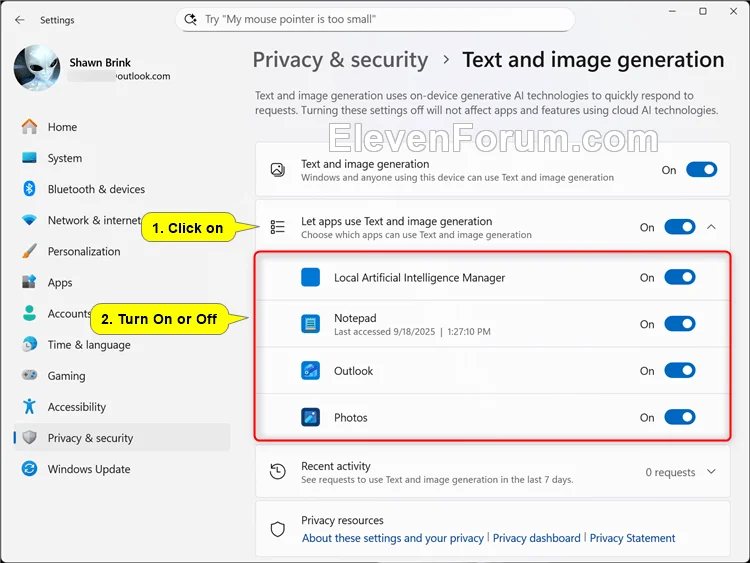Go to Bluetooth & devices
750x563 pixels.
pos(122,189)
